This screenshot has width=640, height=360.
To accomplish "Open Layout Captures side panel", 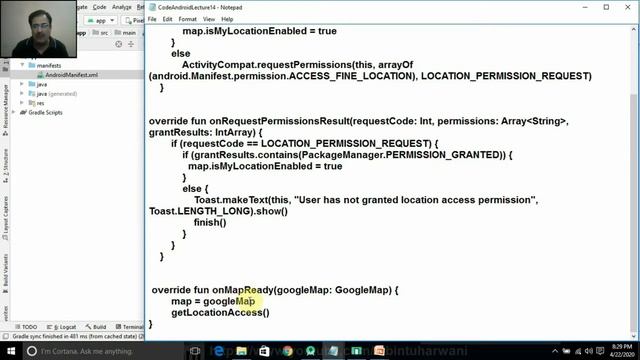I will 5,218.
